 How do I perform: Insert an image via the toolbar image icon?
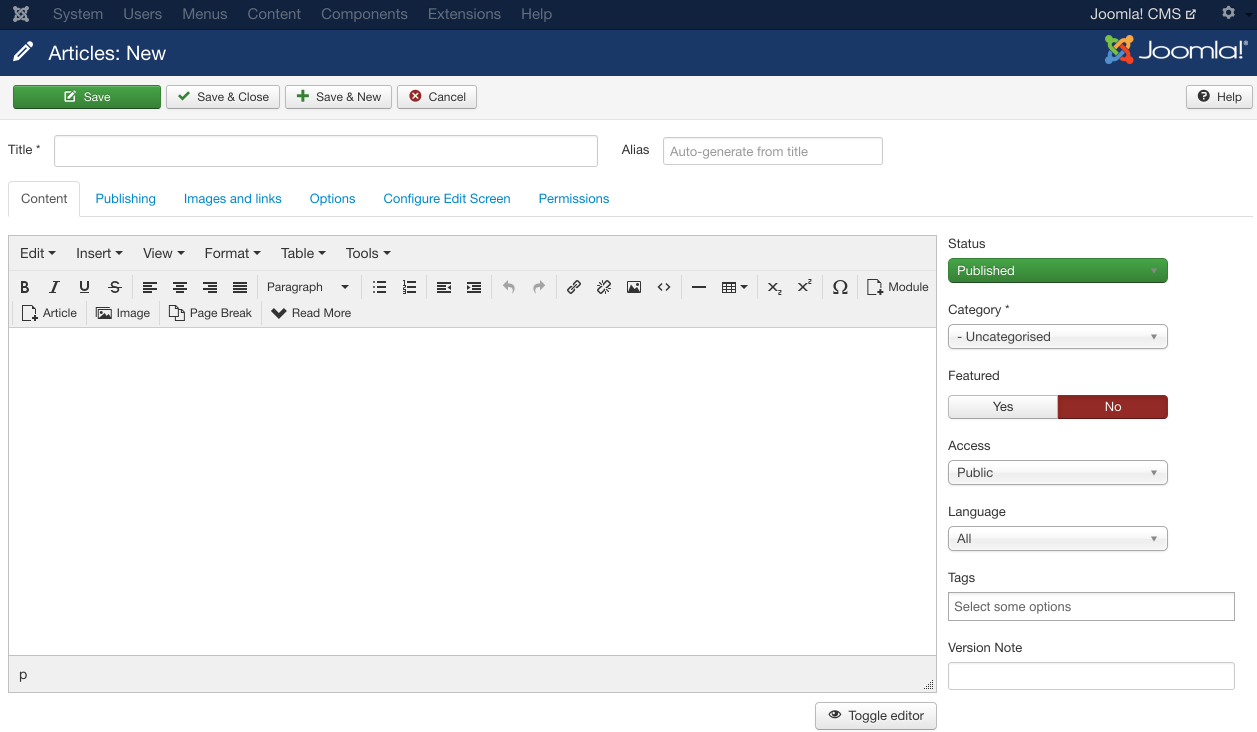click(x=634, y=287)
